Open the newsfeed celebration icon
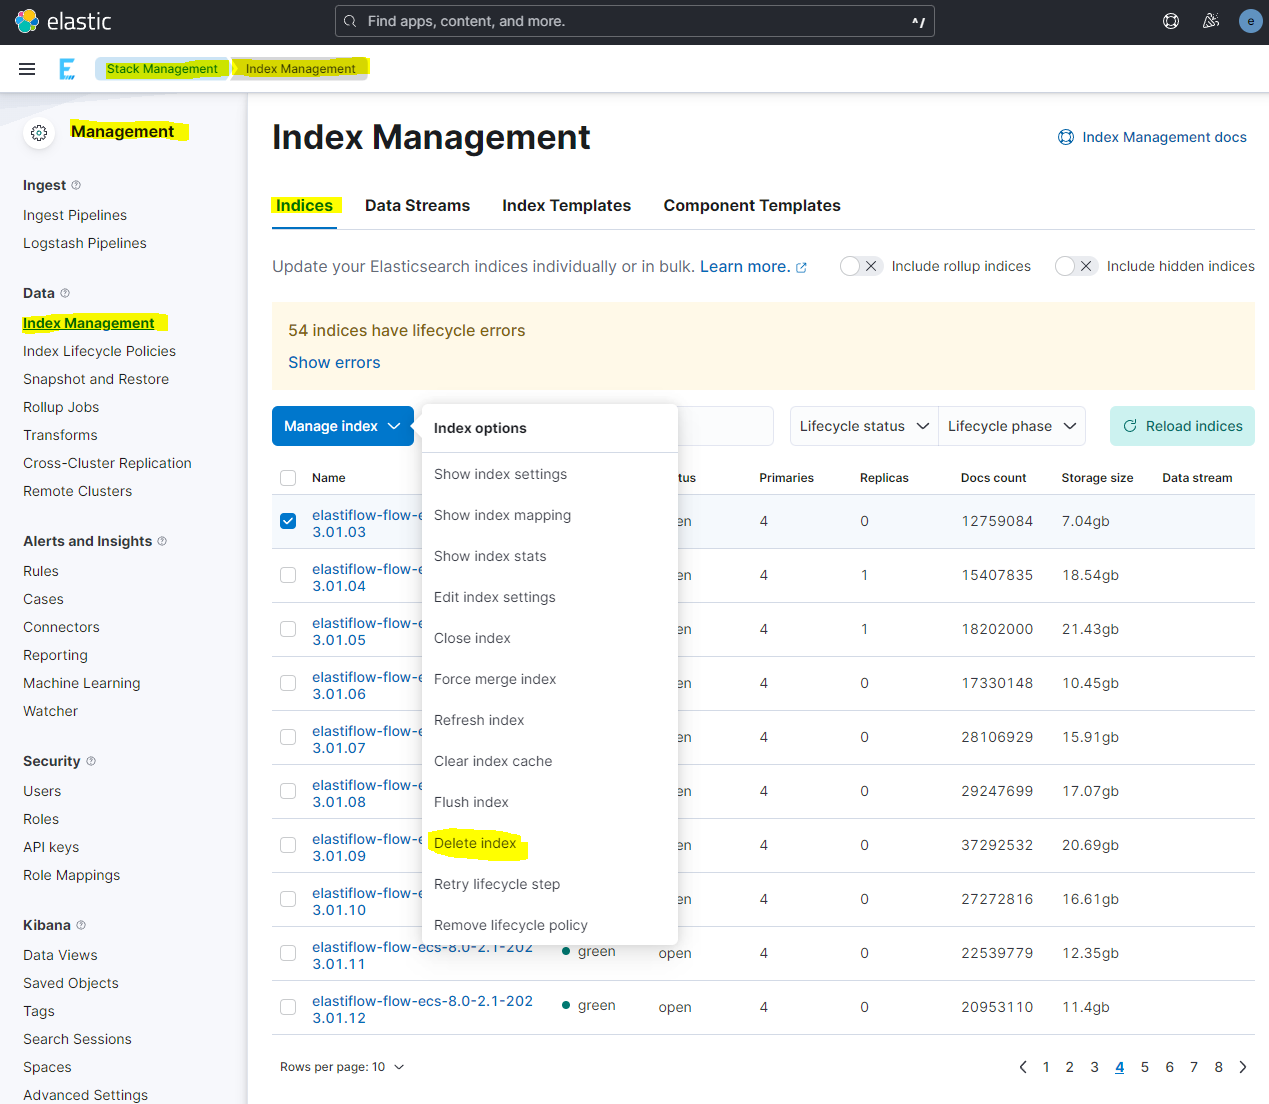 coord(1211,21)
